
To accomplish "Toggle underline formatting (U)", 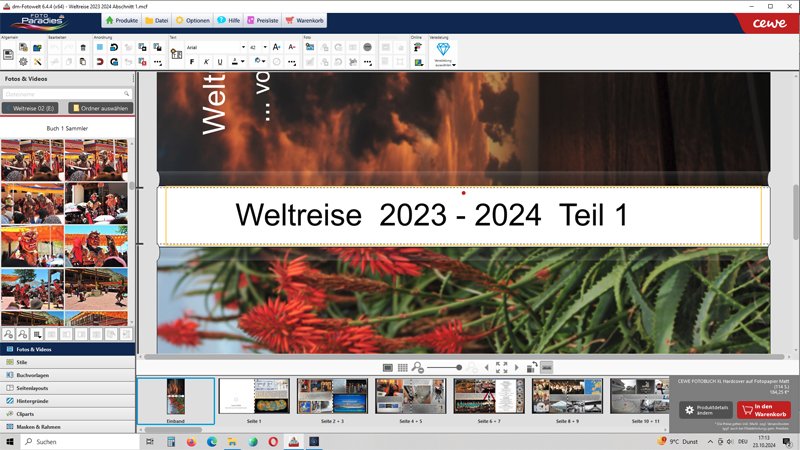I will (220, 62).
